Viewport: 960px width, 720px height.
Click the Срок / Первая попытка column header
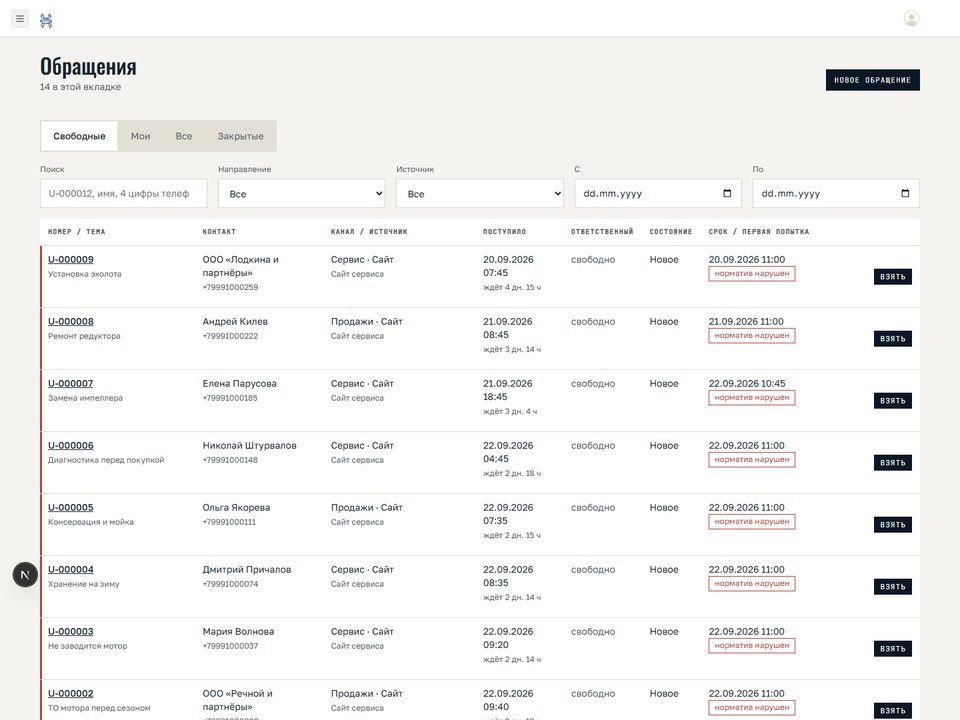pos(759,231)
